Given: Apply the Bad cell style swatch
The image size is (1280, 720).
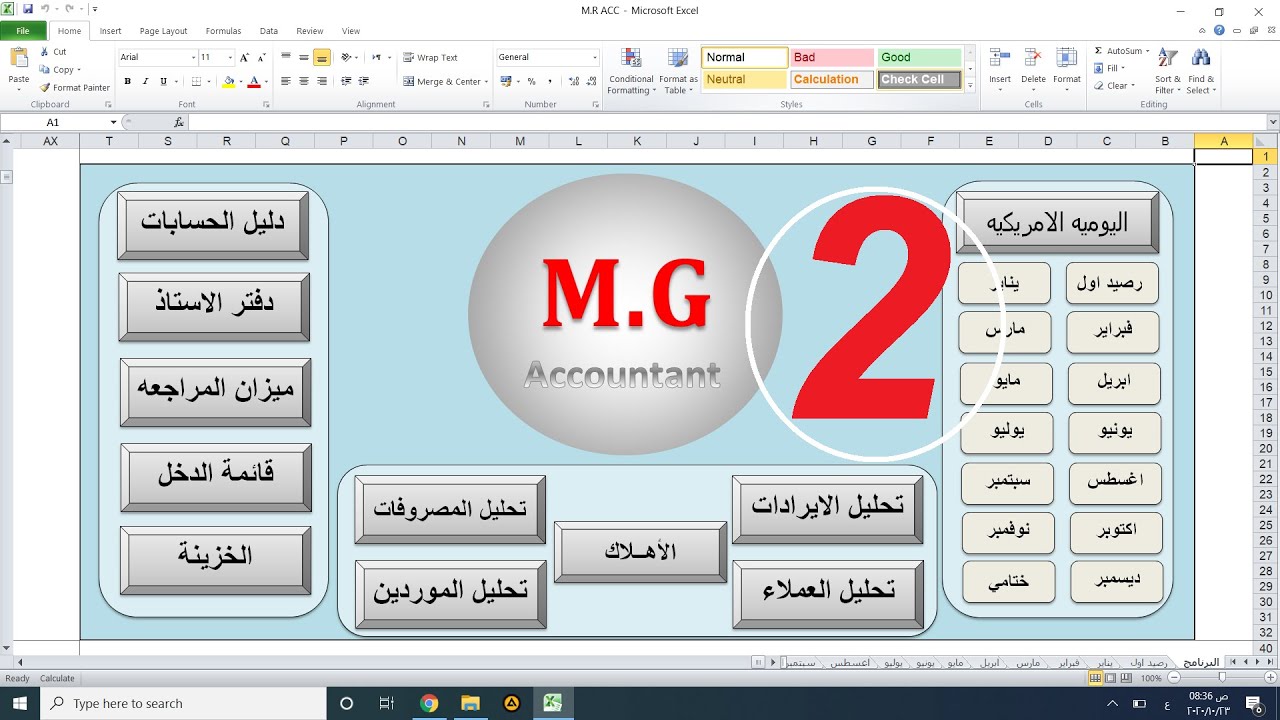Looking at the screenshot, I should pyautogui.click(x=832, y=57).
